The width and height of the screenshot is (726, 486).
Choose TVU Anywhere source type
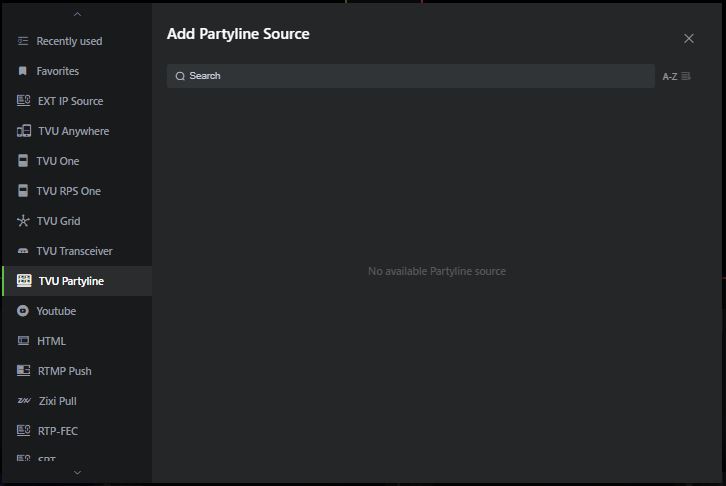(x=77, y=131)
